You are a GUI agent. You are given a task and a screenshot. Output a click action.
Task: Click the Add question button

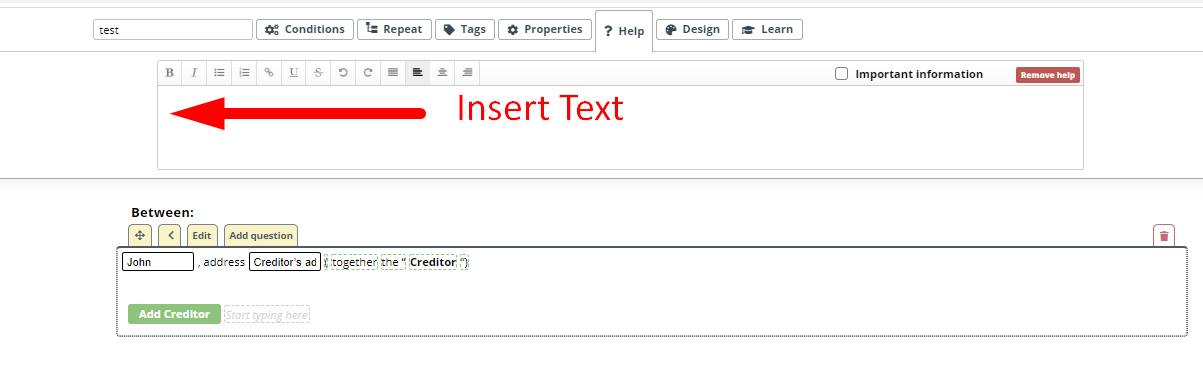click(x=261, y=235)
